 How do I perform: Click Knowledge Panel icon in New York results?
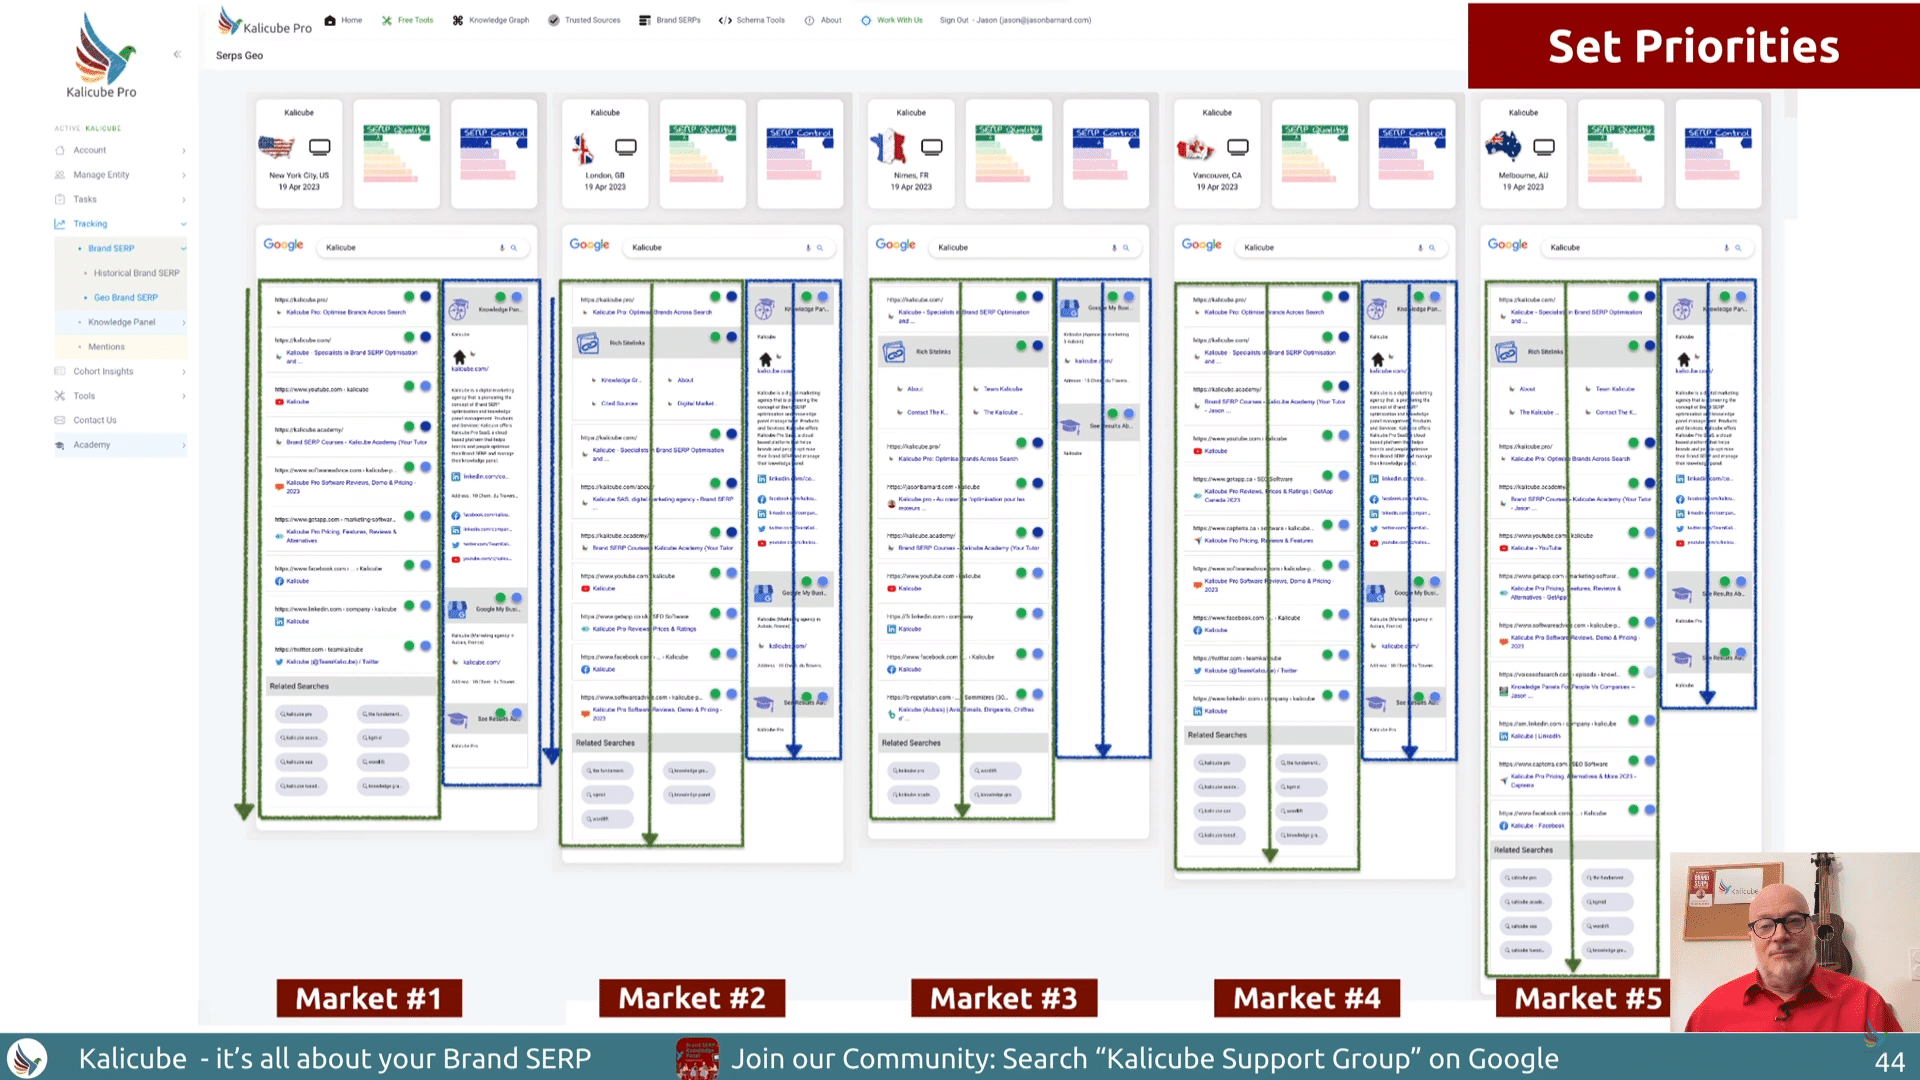point(459,309)
